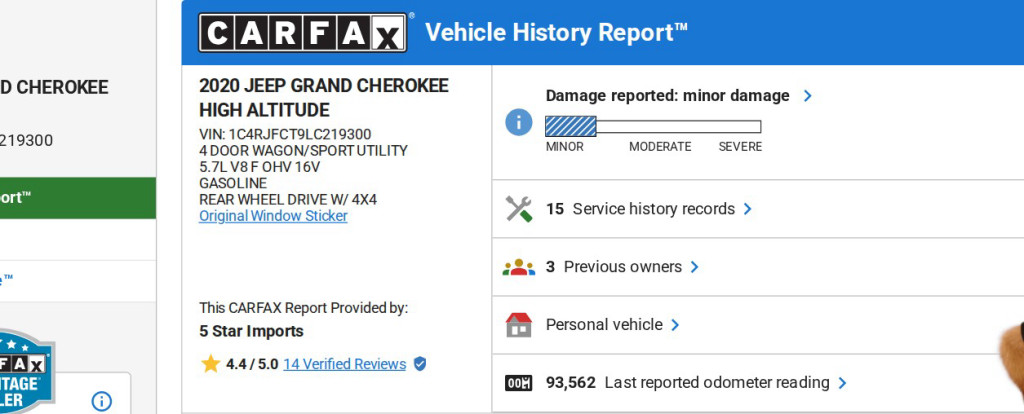
Task: Click the gold star rating icon
Action: tap(210, 364)
